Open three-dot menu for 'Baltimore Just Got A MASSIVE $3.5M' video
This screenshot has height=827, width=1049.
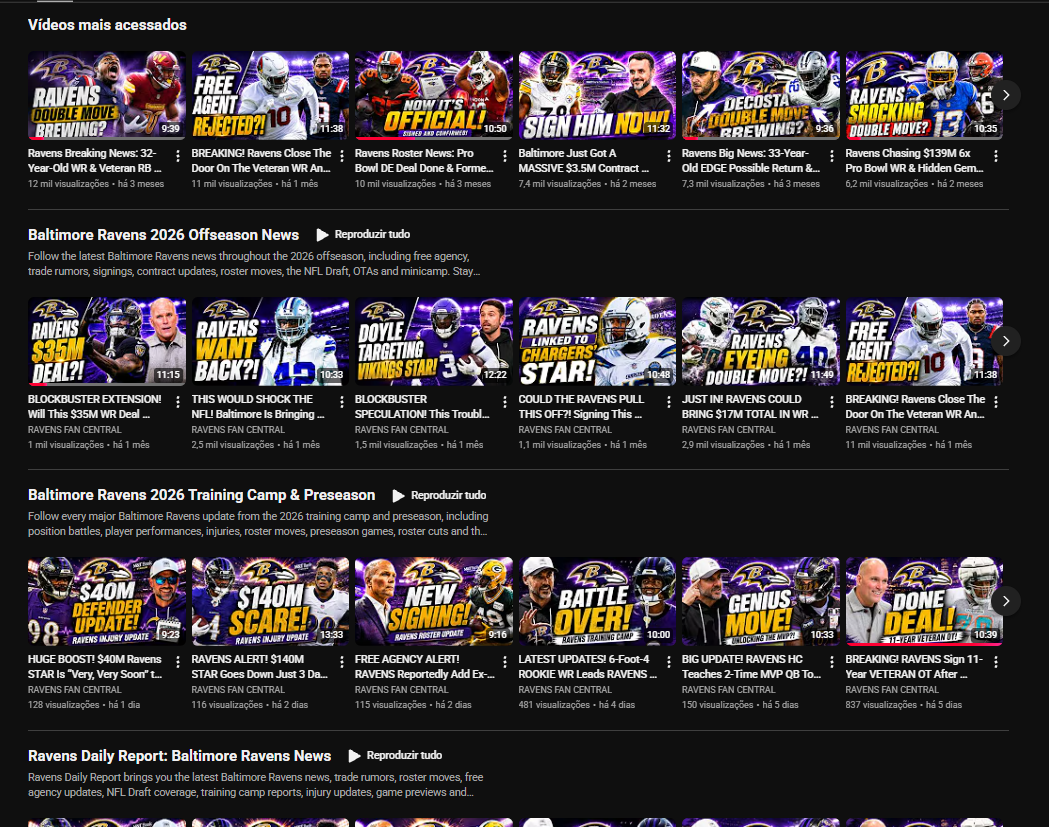pos(669,156)
